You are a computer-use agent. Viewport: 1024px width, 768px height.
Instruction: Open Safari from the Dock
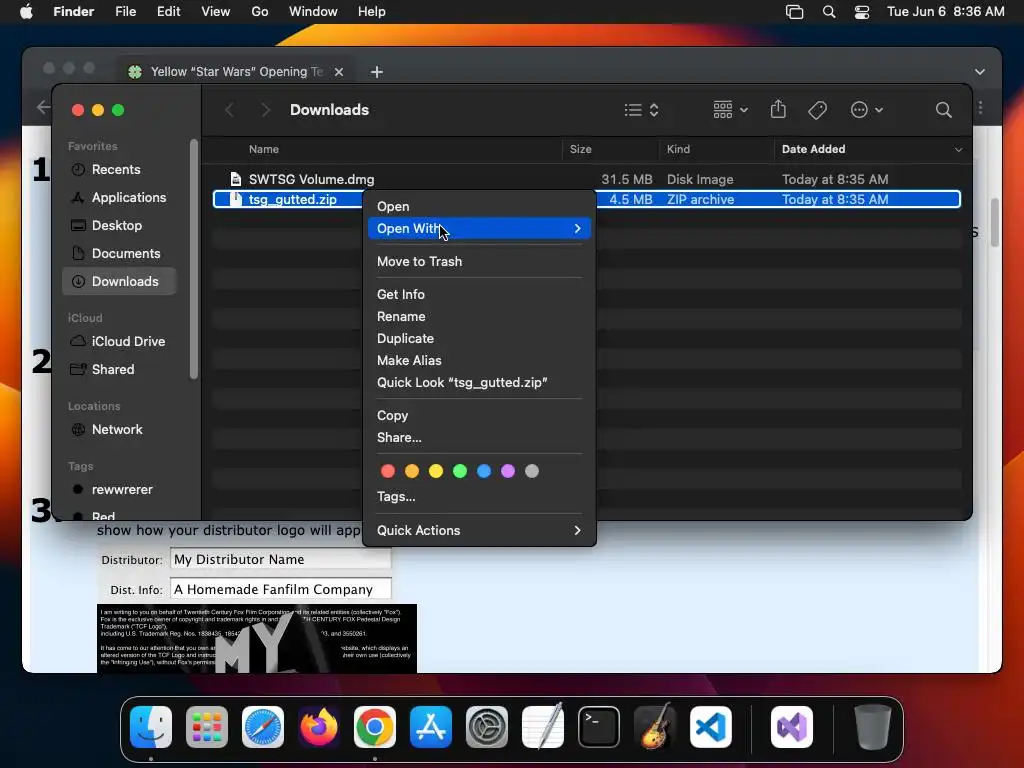pos(263,727)
